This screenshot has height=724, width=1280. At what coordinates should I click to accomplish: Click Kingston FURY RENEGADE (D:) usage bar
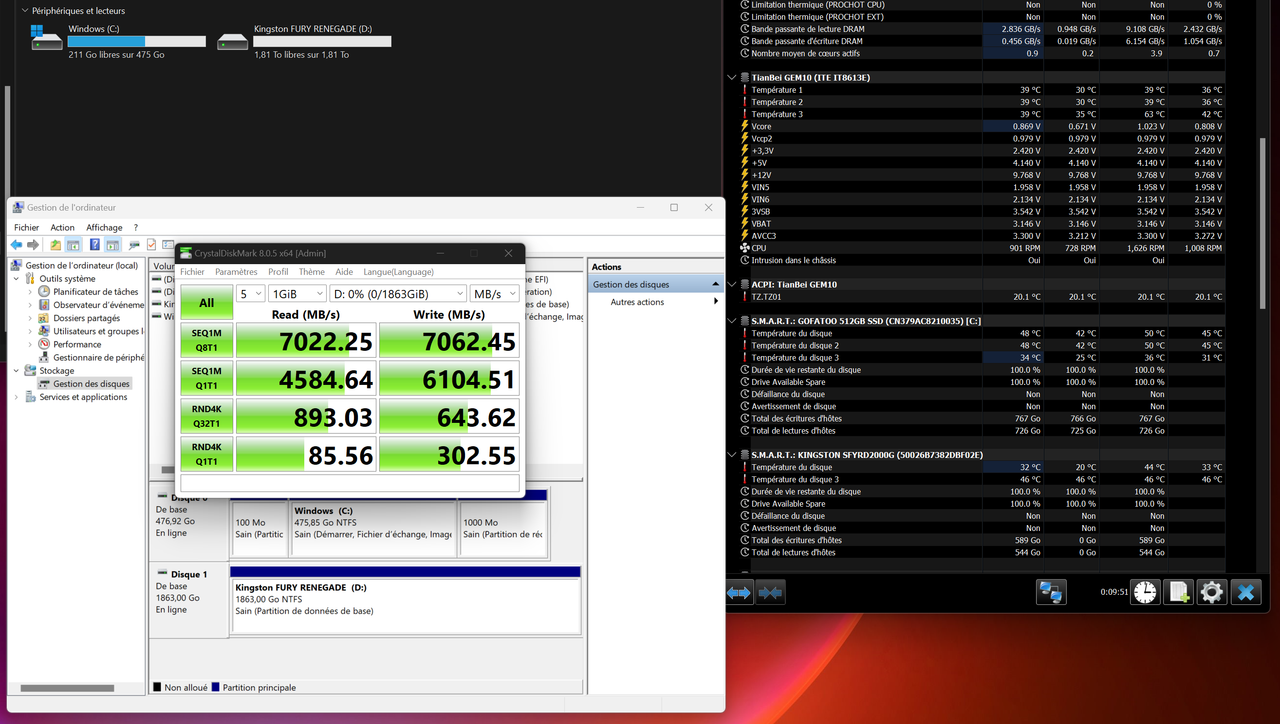322,42
